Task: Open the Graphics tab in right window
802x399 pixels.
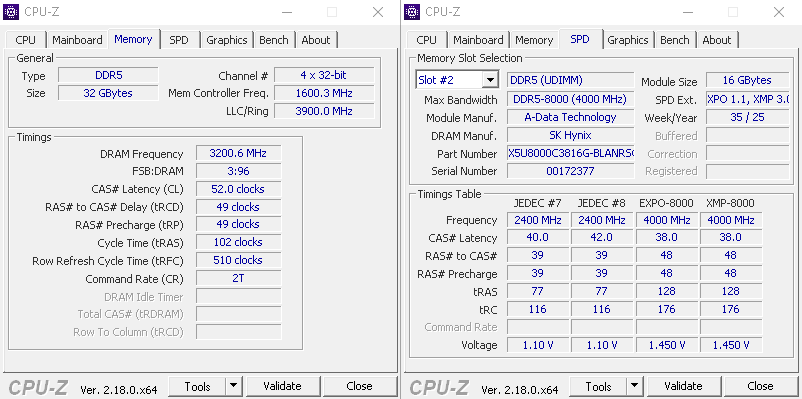Action: point(628,40)
